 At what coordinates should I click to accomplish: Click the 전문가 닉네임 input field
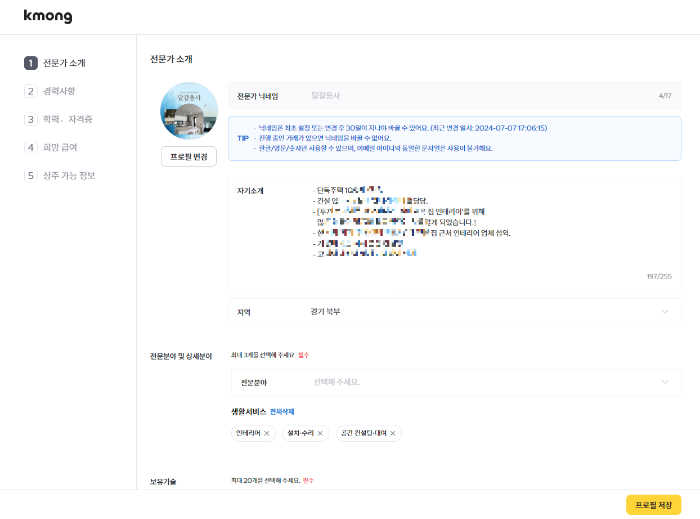click(x=454, y=95)
